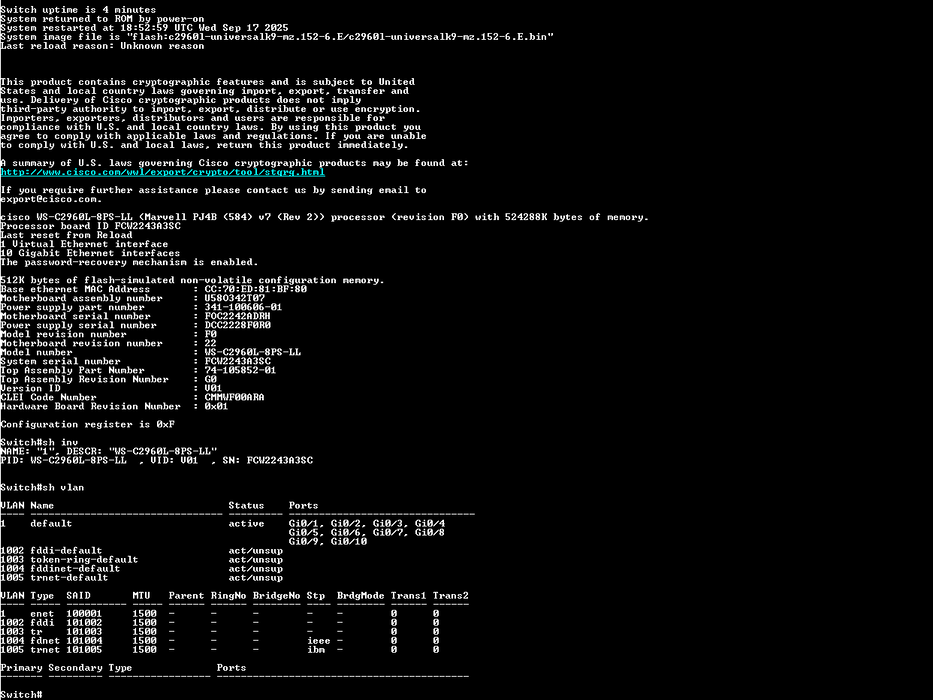Image resolution: width=933 pixels, height=700 pixels.
Task: Select the 'Switch#sh inv' command line
Action: (39, 442)
